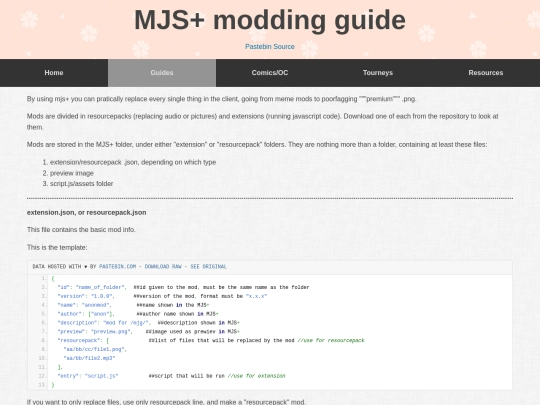Viewport: 540px width, 405px height.
Task: Click 'This file contains the basic mod info.' text
Action: click(x=81, y=230)
